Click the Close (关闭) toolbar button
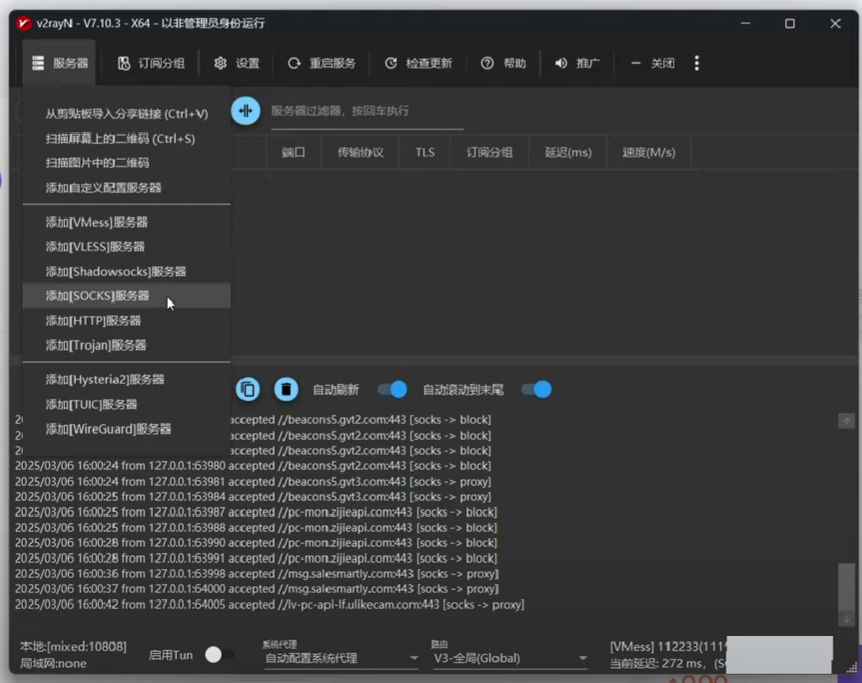Screen dimensions: 862x683 [652, 63]
